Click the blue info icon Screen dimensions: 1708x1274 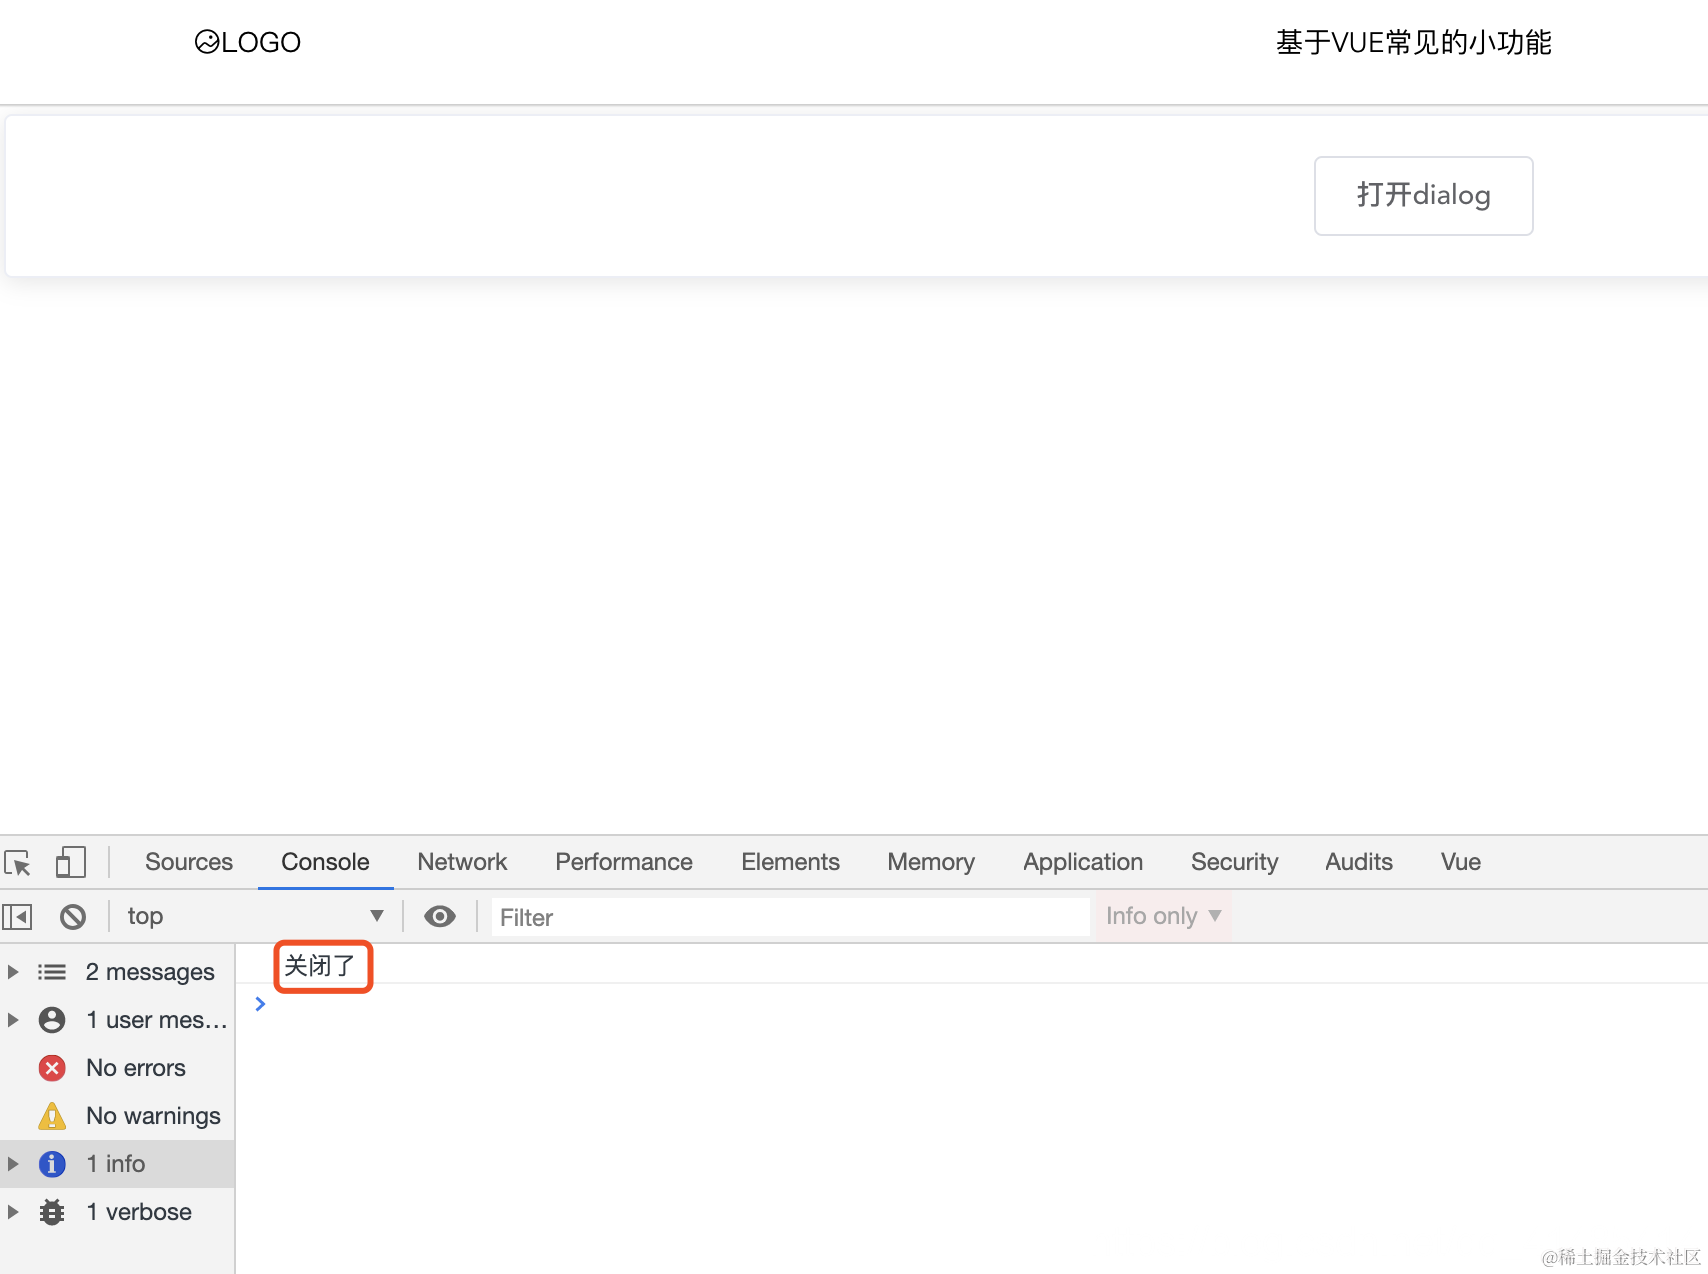click(x=52, y=1164)
